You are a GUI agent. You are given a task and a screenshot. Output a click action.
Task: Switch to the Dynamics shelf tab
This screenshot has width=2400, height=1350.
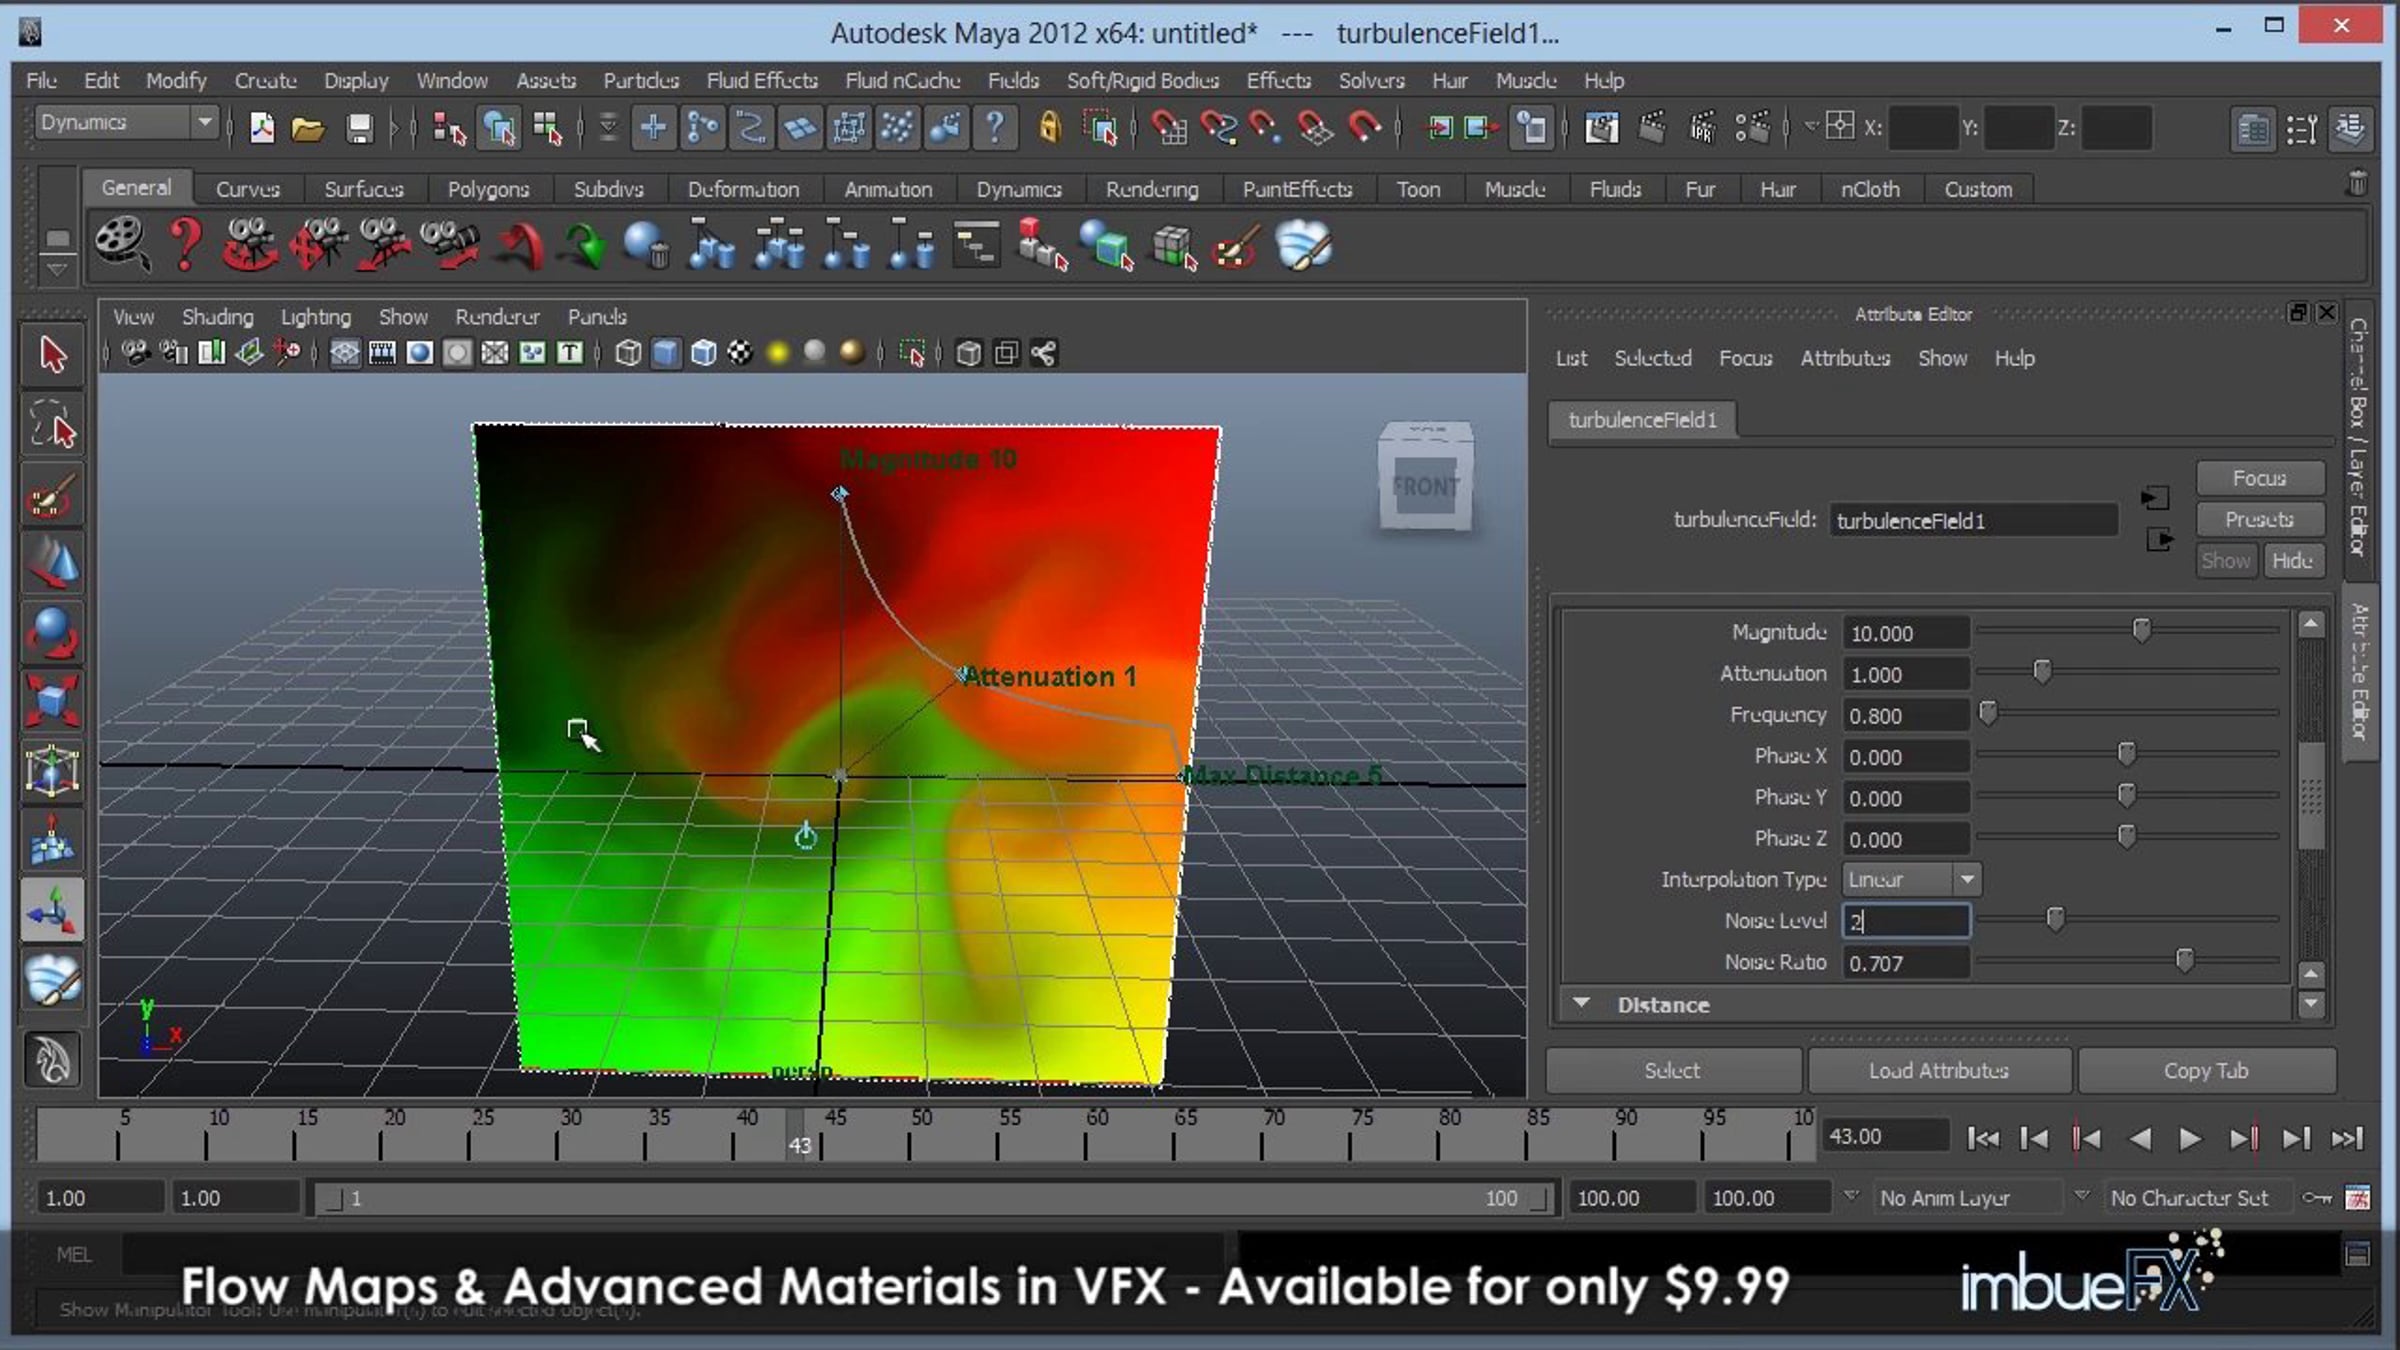coord(1019,189)
